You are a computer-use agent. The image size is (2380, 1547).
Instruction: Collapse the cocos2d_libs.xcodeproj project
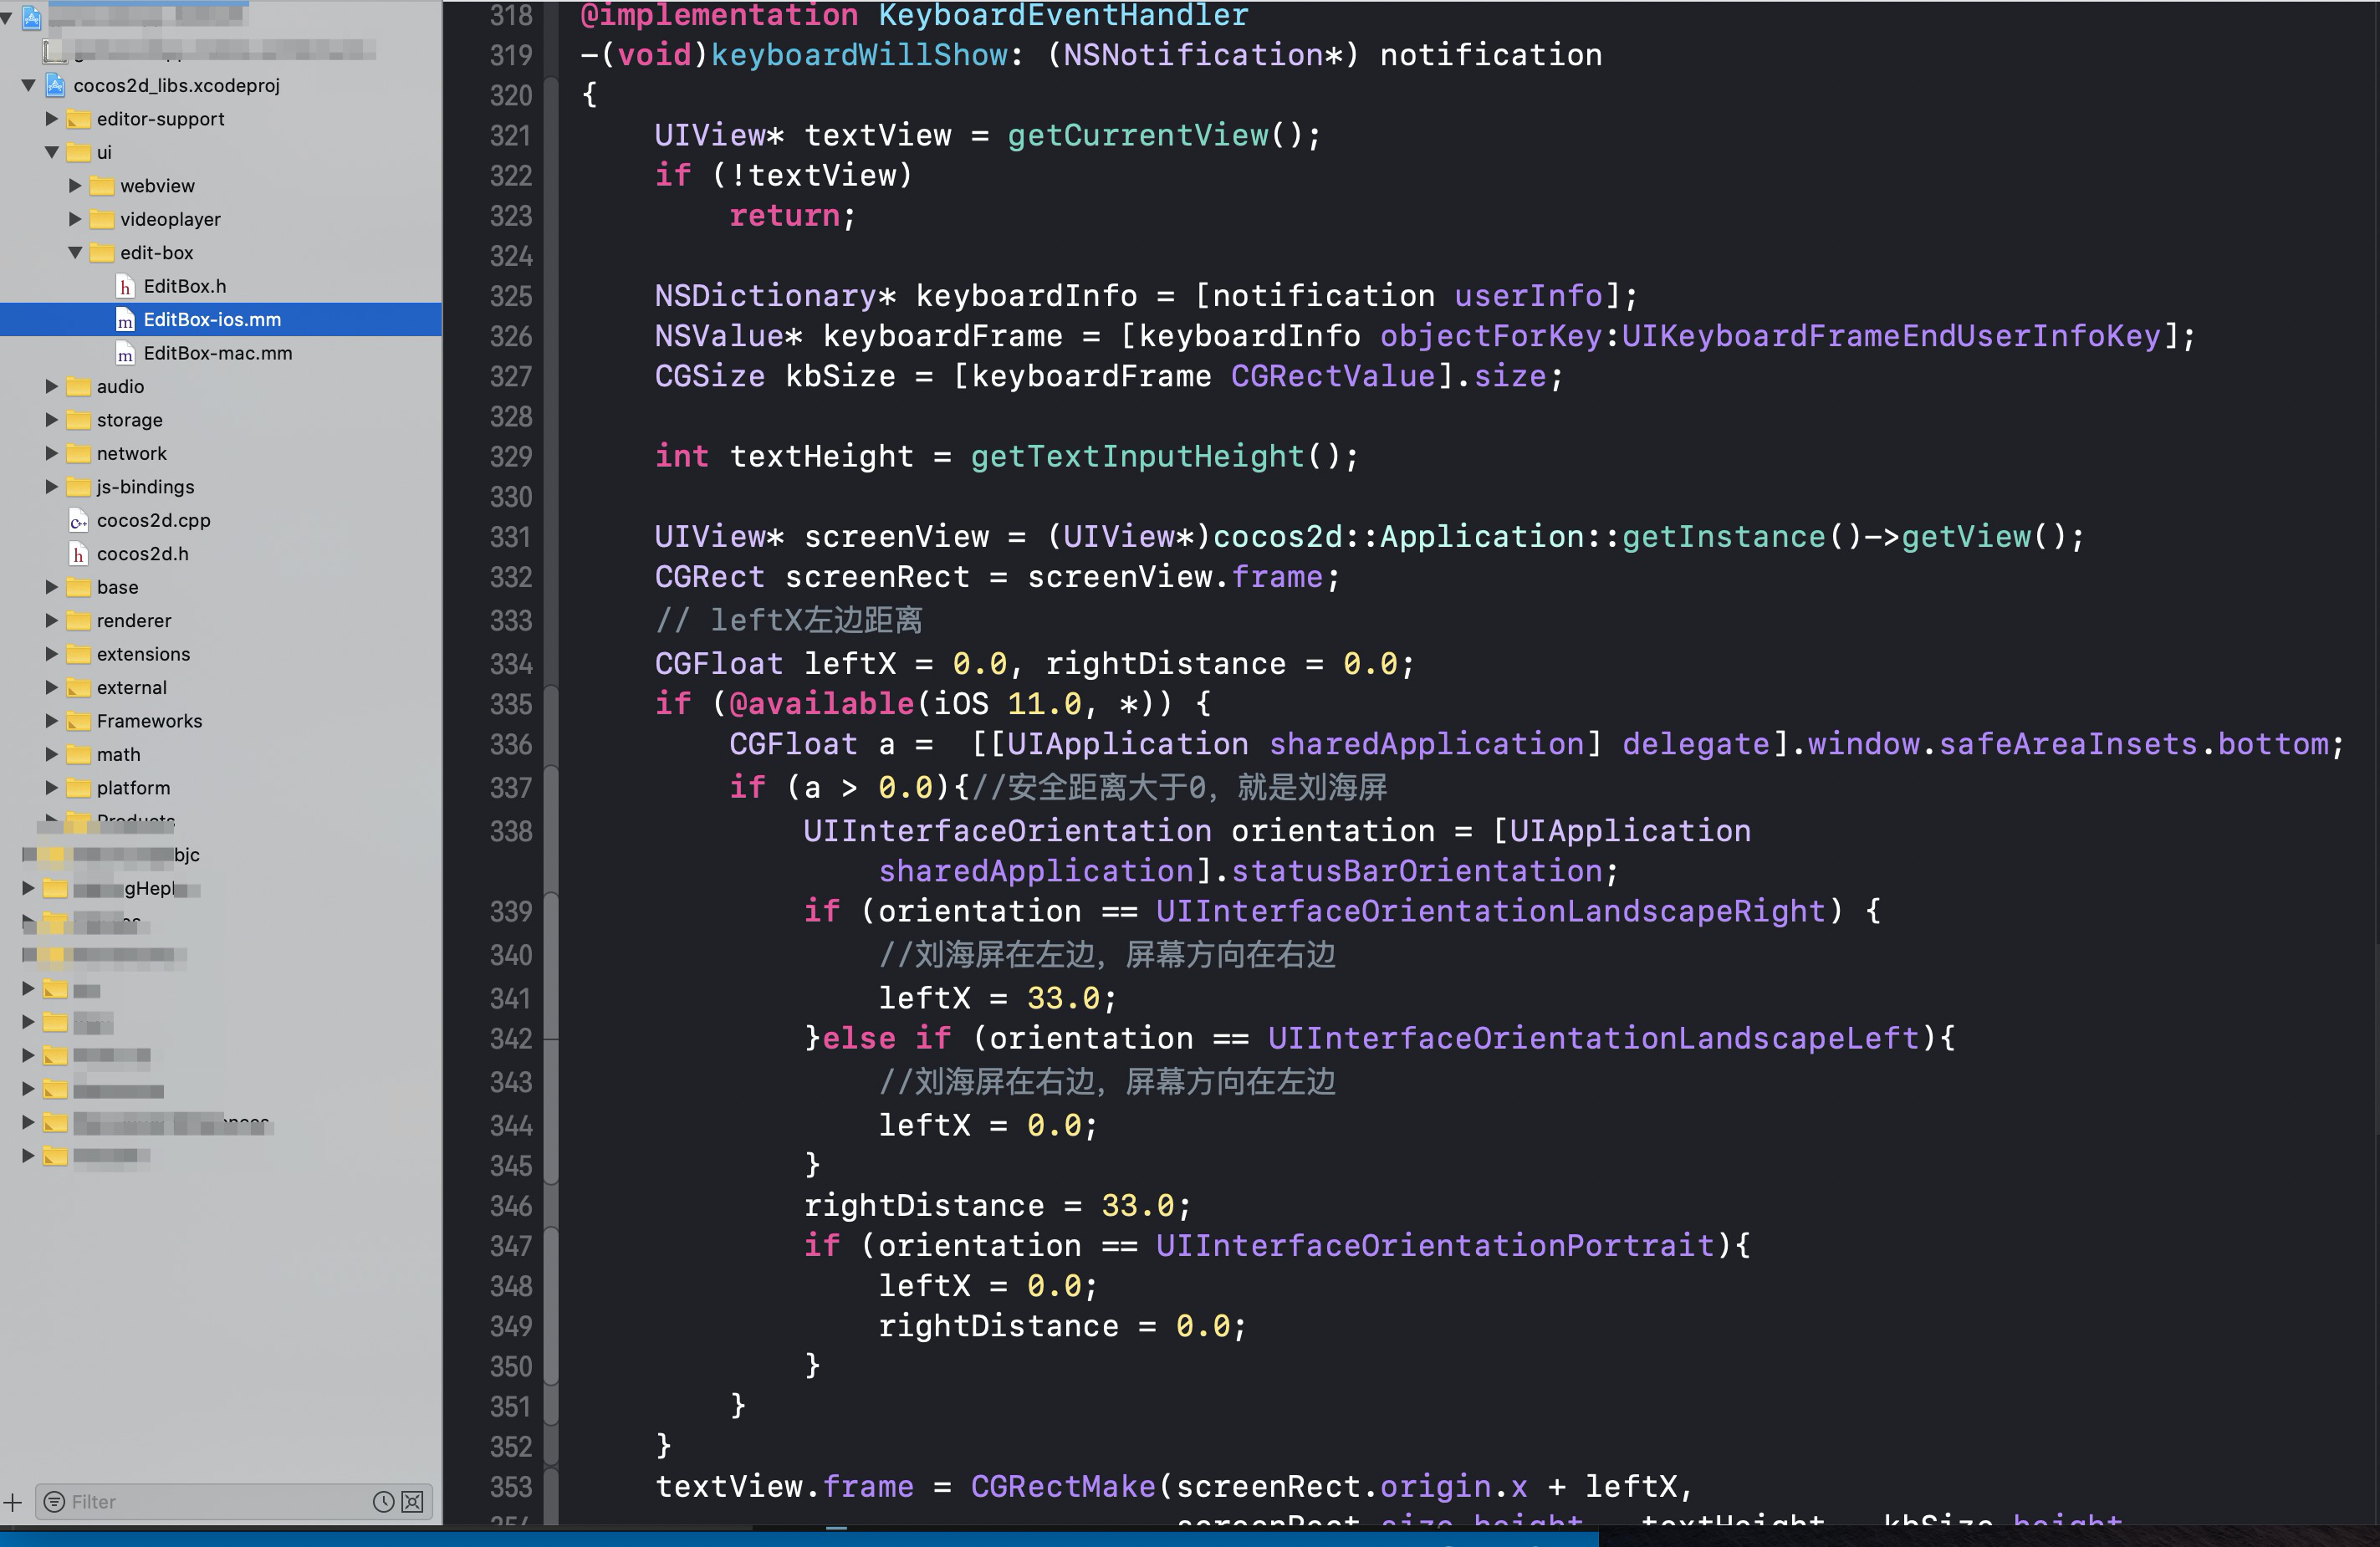click(x=29, y=85)
